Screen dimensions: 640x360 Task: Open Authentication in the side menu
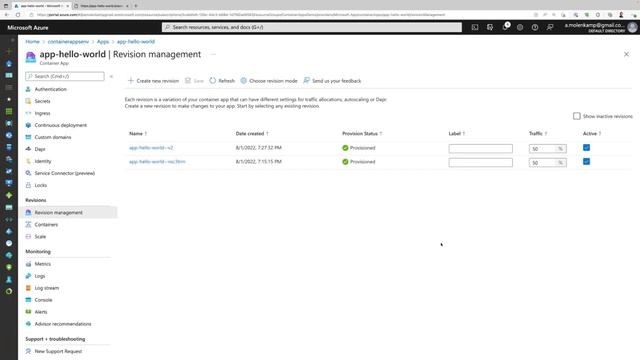tap(50, 89)
